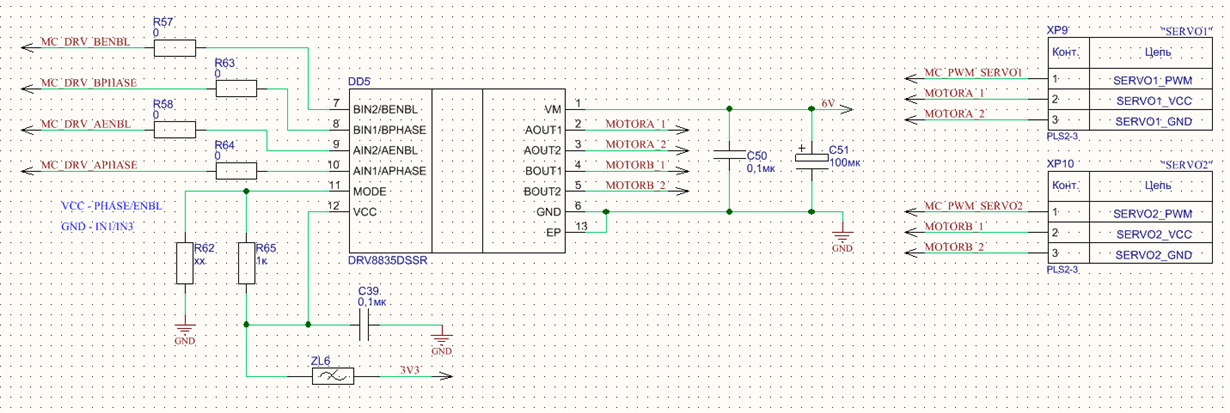Click the EP pin label on DD5
This screenshot has width=1230, height=413.
tap(554, 233)
